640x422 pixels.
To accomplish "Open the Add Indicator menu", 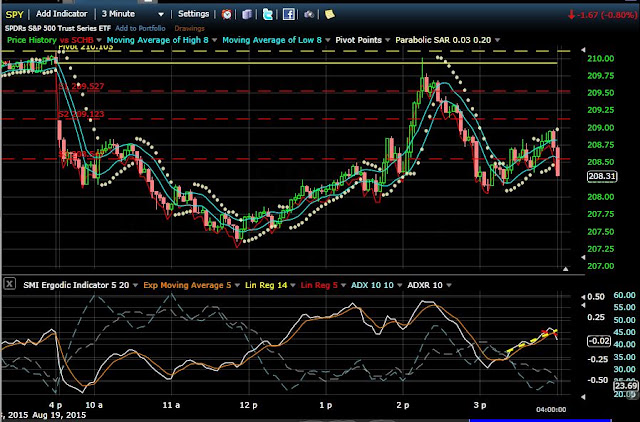I will (62, 14).
